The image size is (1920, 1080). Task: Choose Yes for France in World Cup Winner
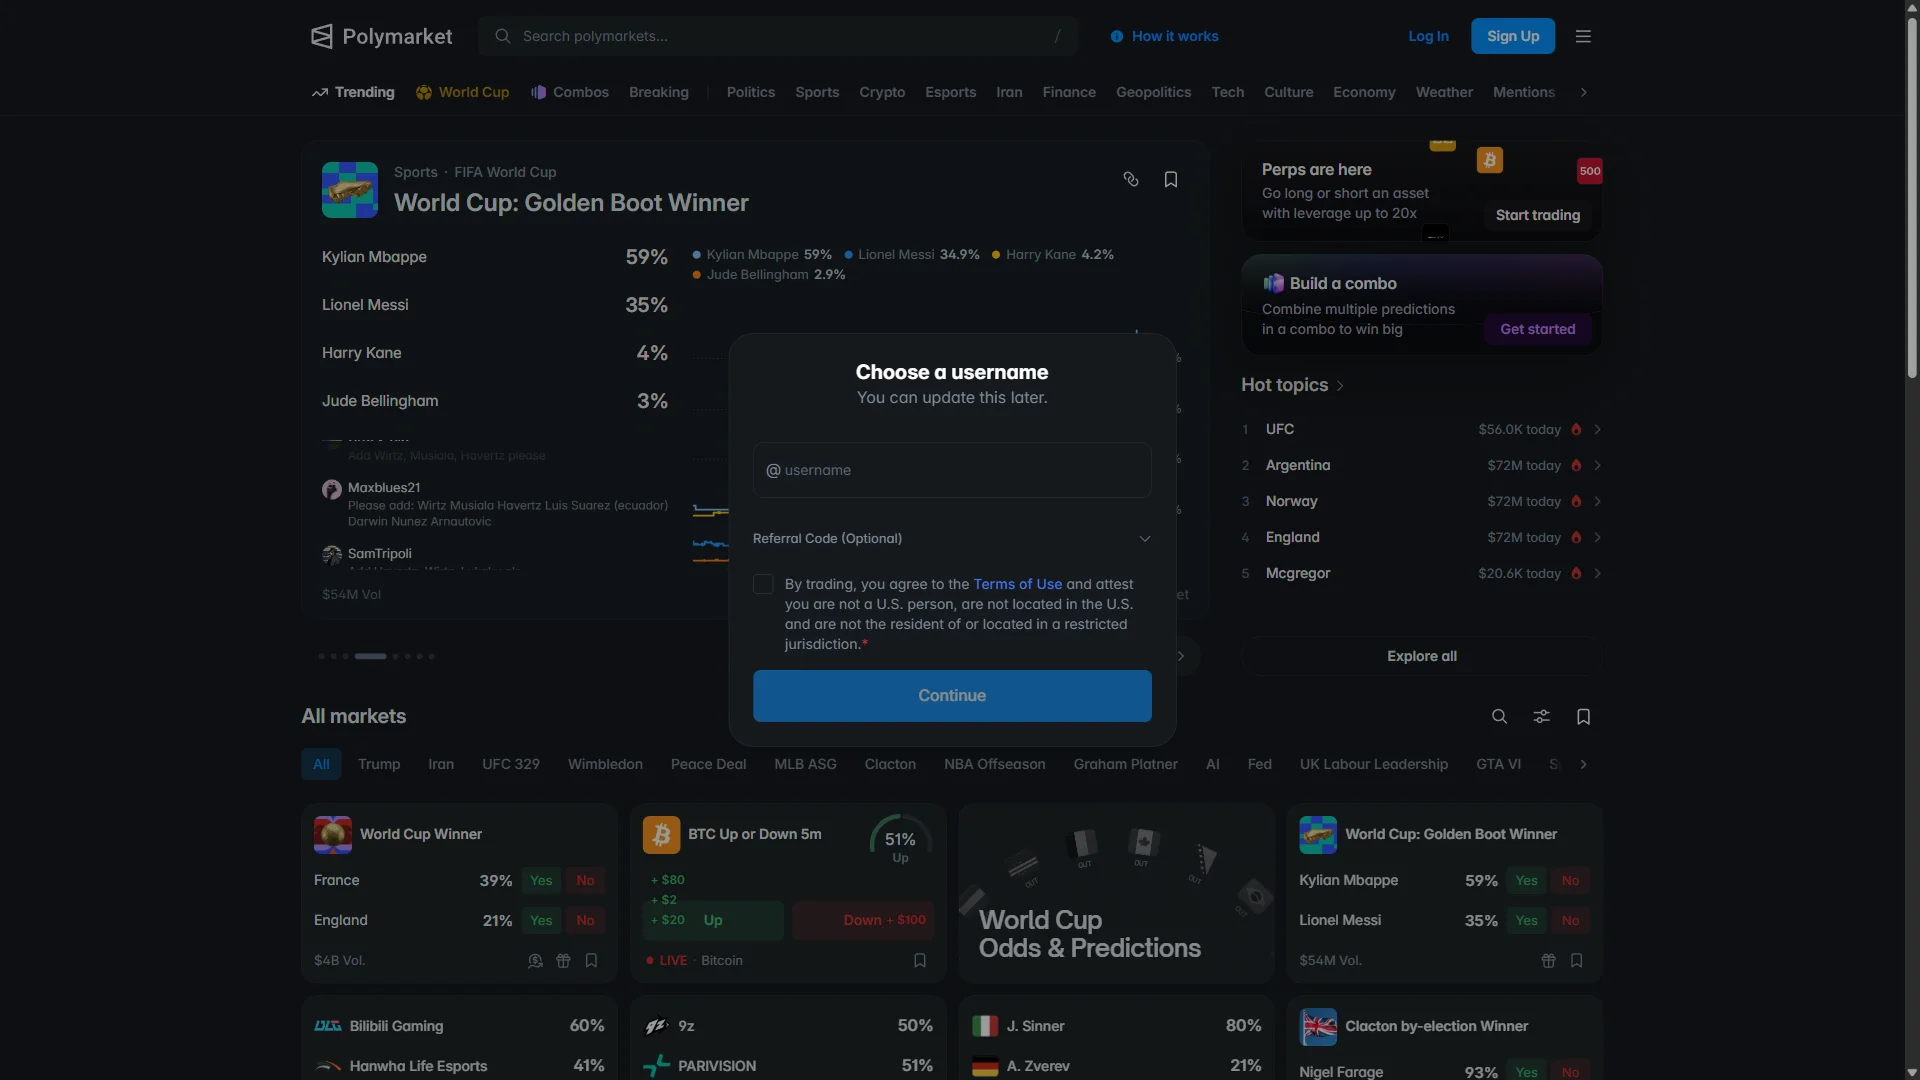pyautogui.click(x=541, y=880)
